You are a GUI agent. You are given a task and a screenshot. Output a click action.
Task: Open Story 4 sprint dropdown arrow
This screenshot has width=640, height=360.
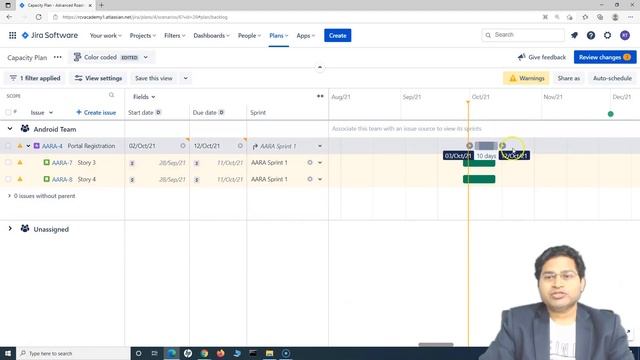pos(320,179)
